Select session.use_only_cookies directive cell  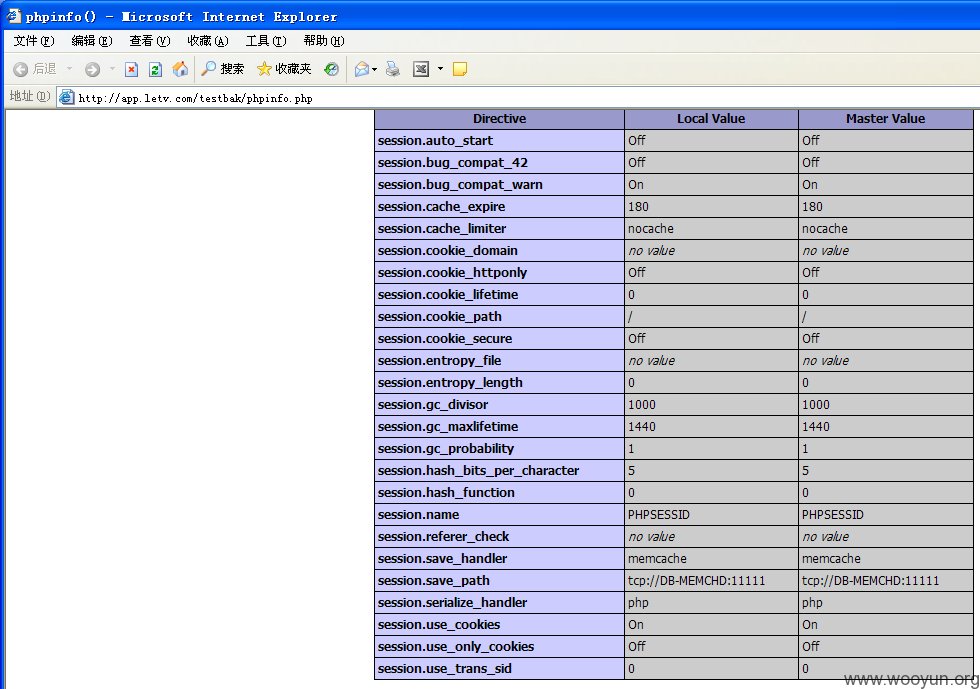click(x=499, y=646)
